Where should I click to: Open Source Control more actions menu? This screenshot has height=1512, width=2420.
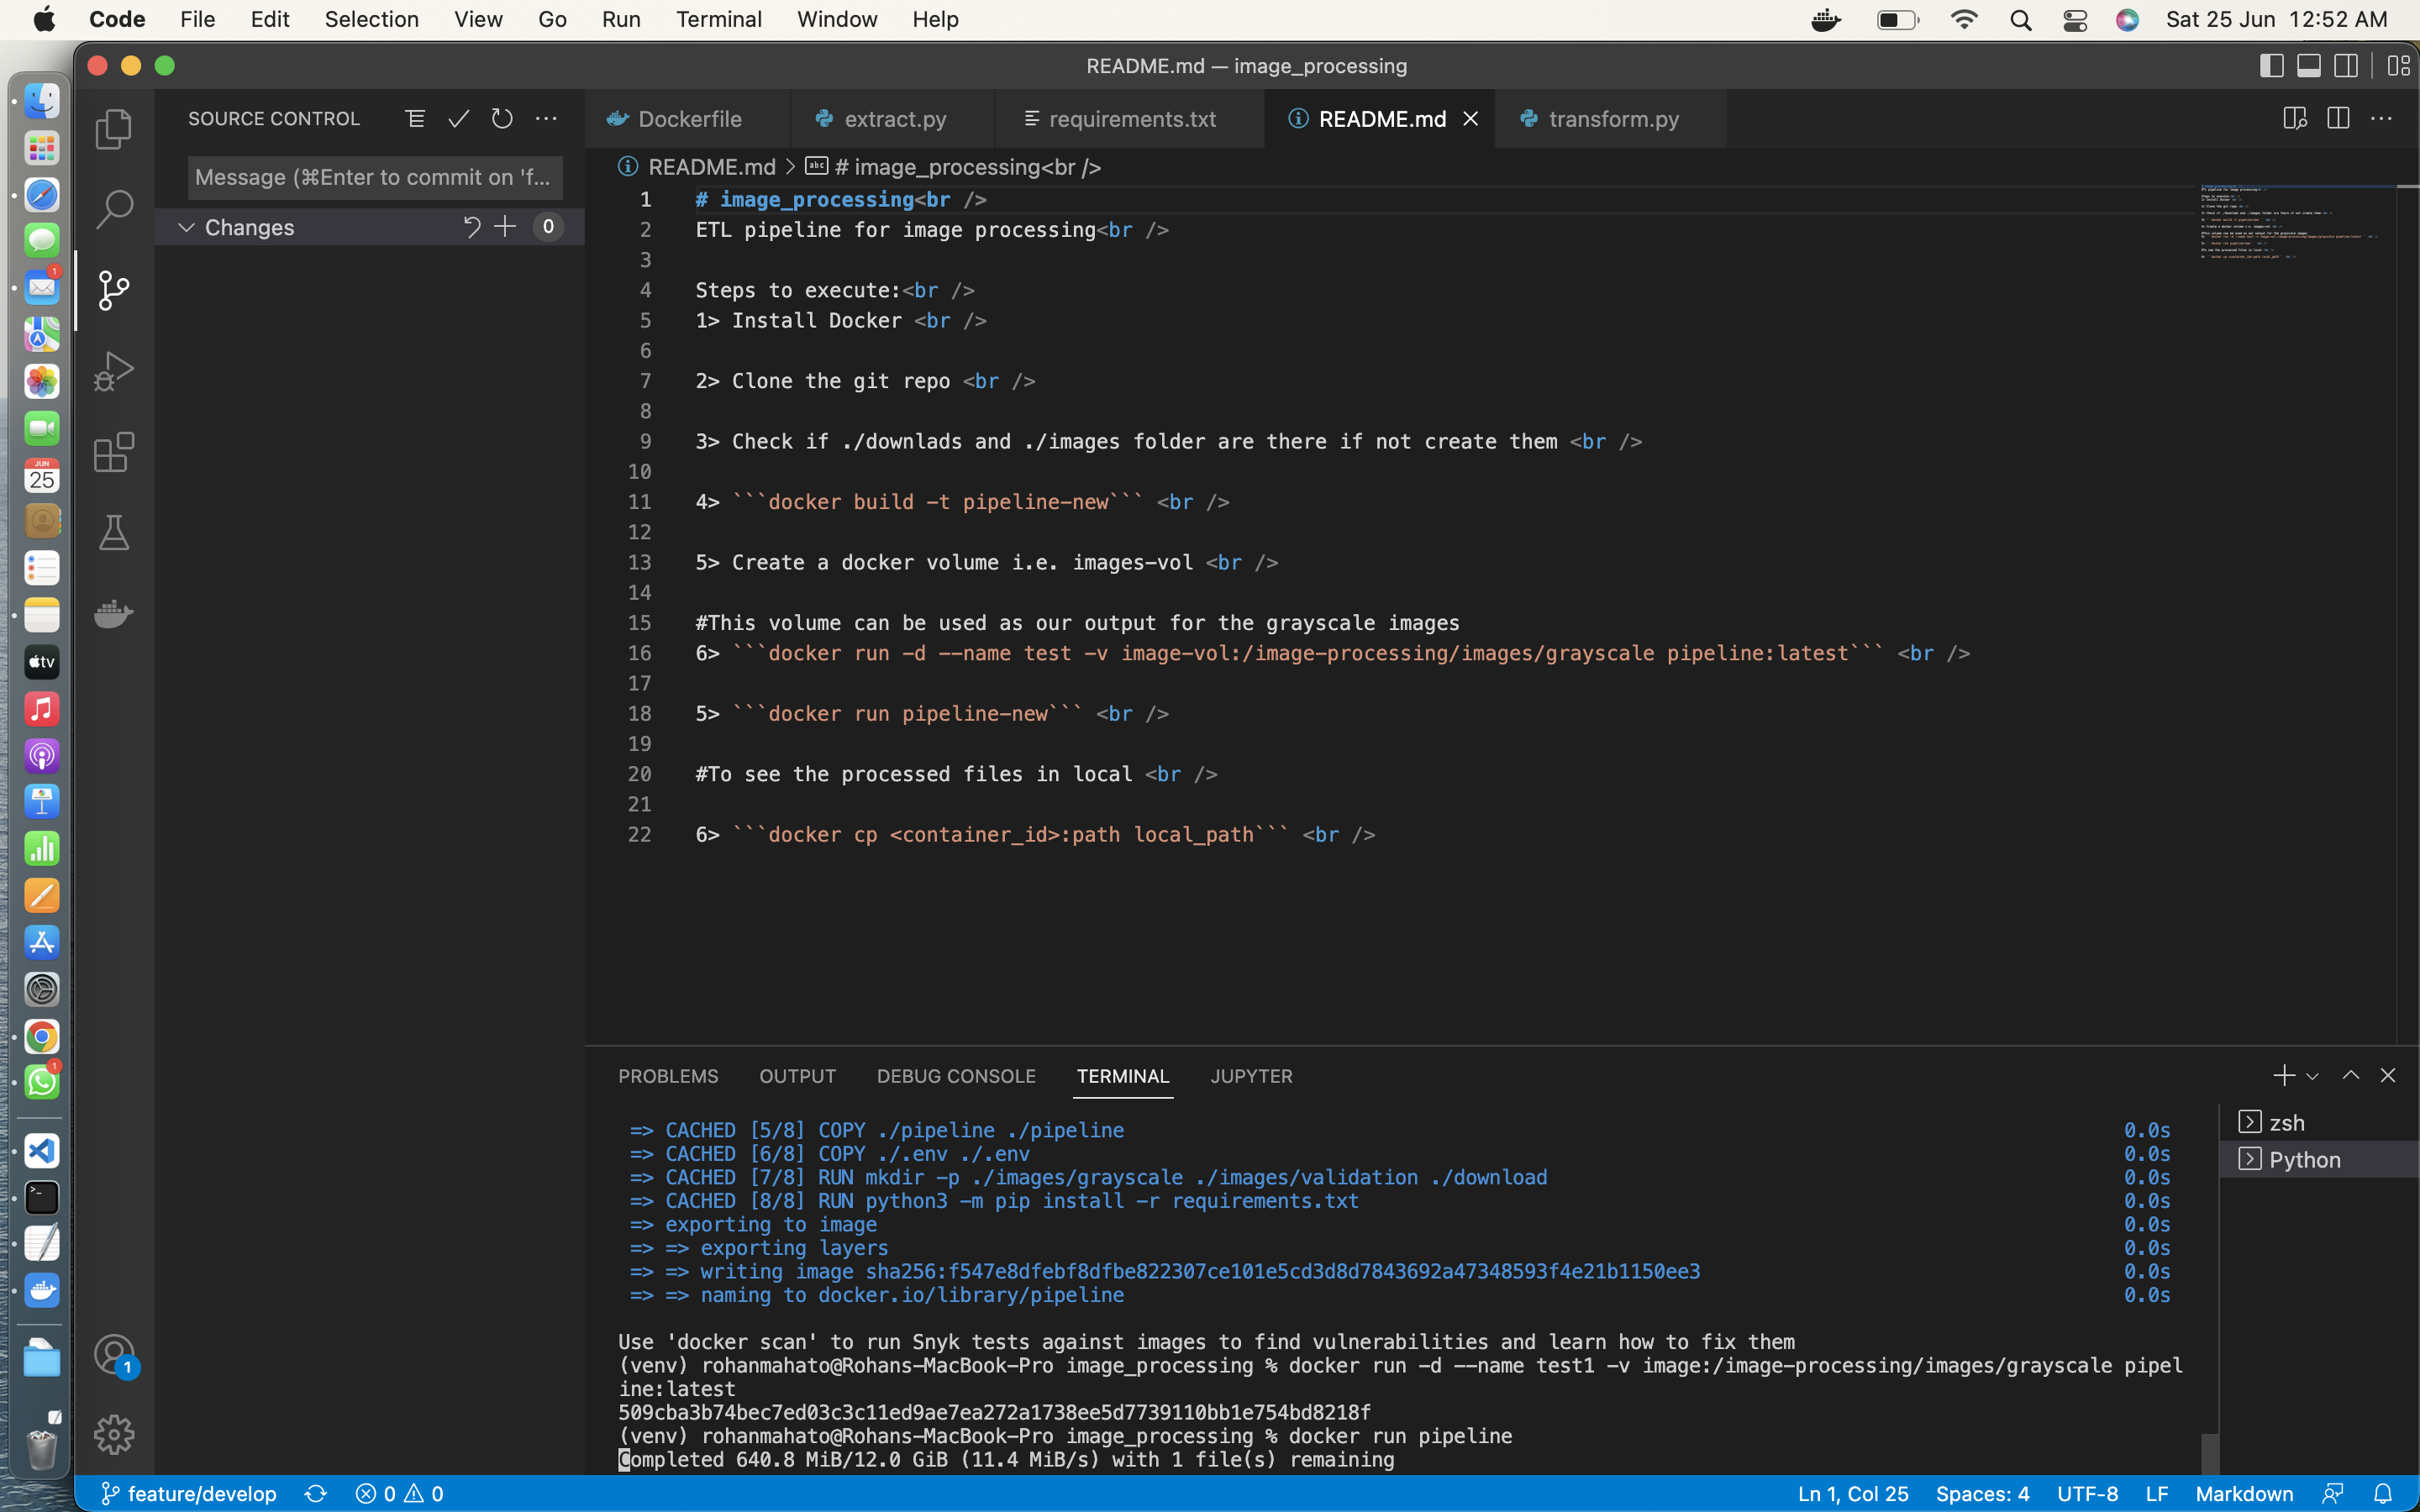coord(546,119)
